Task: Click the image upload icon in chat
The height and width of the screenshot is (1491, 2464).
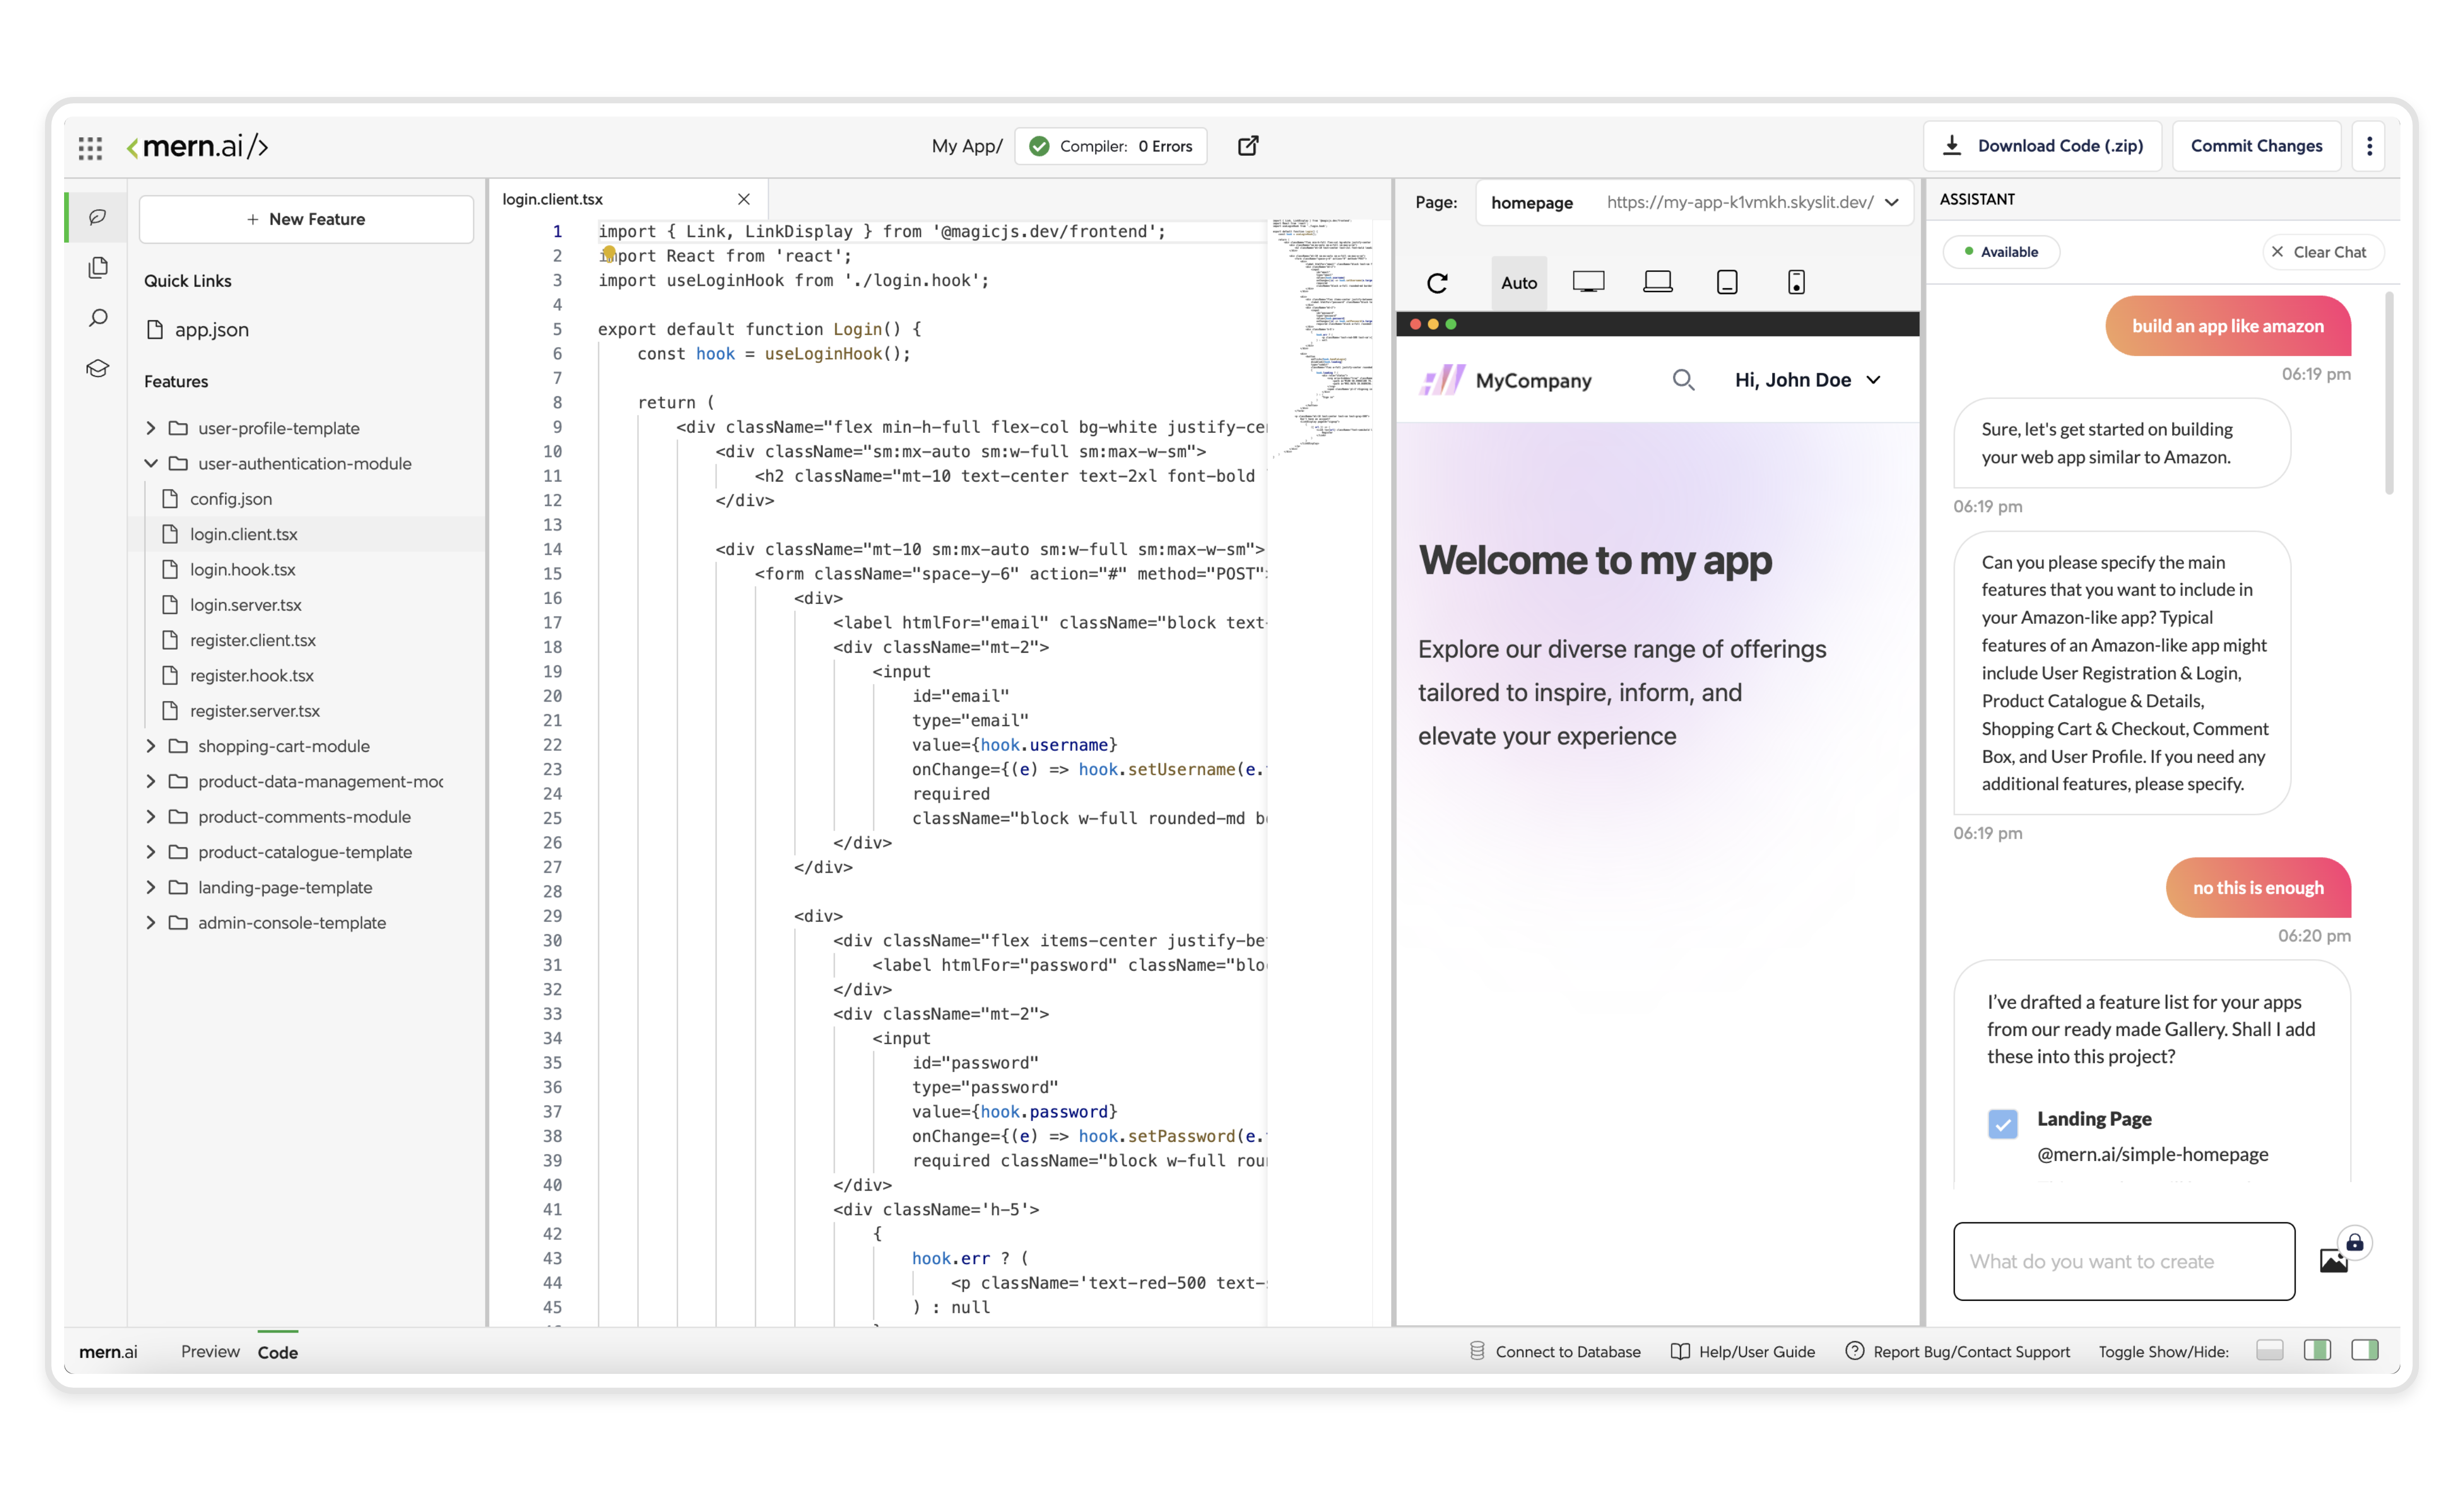Action: 2334,1260
